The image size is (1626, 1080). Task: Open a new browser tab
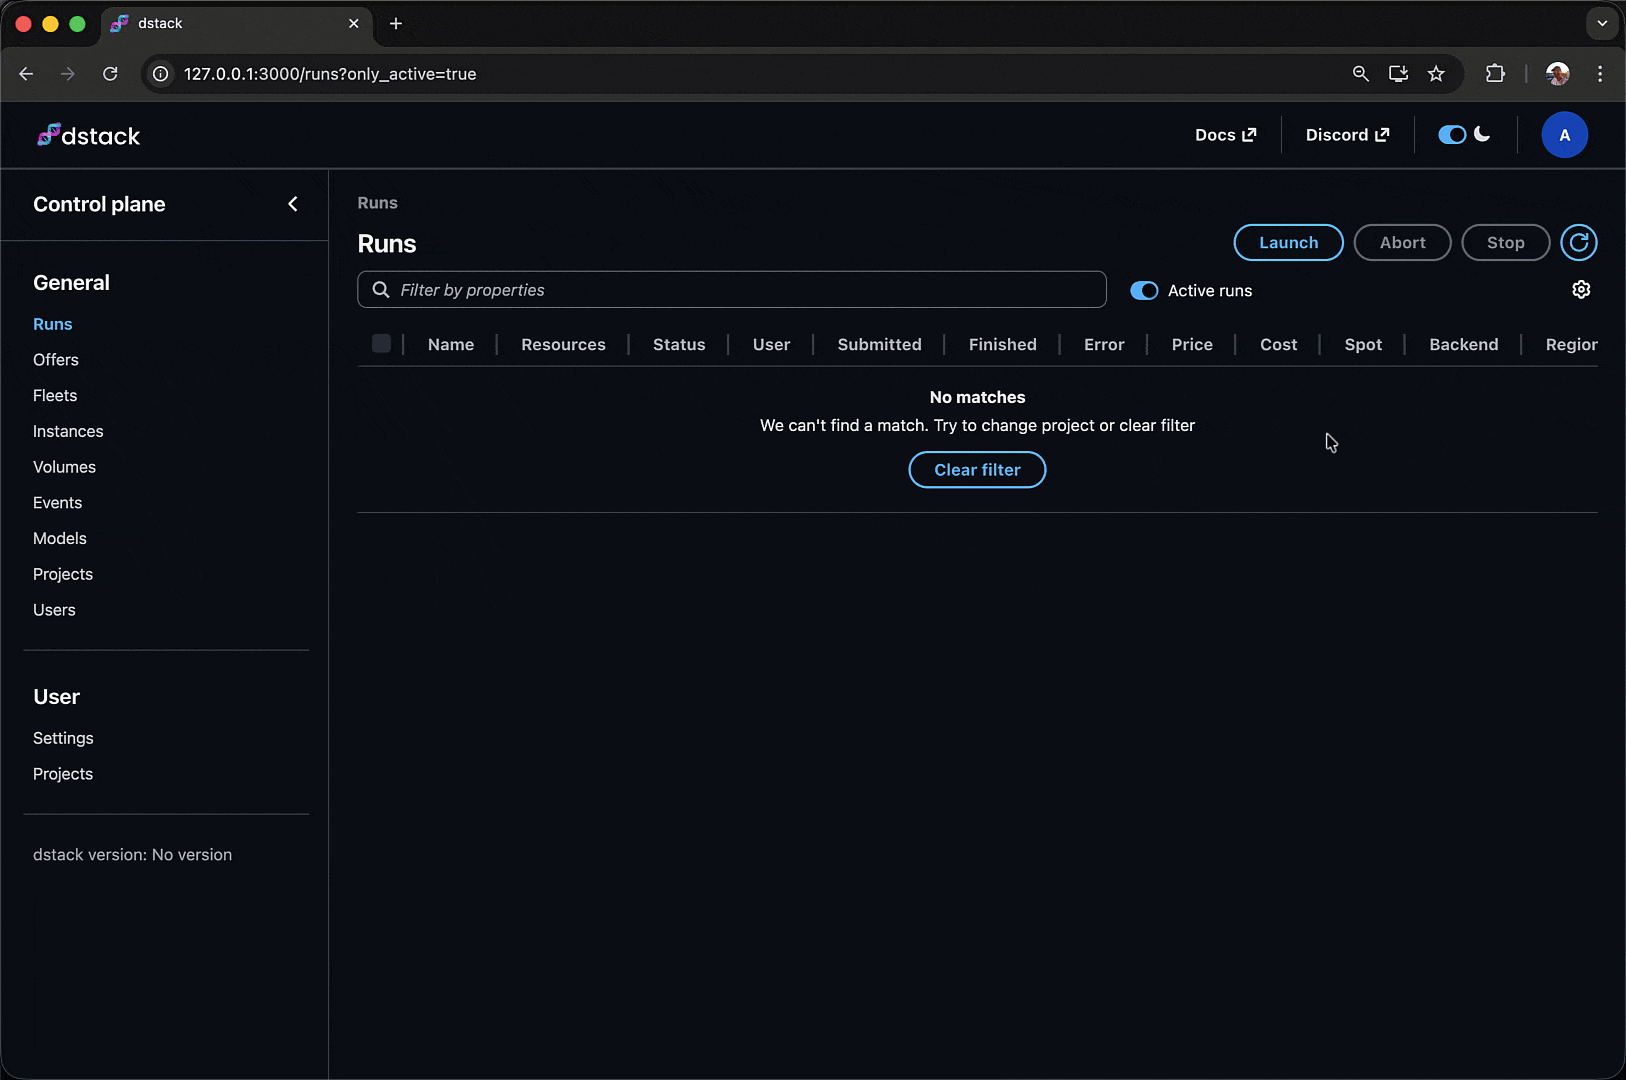396,23
